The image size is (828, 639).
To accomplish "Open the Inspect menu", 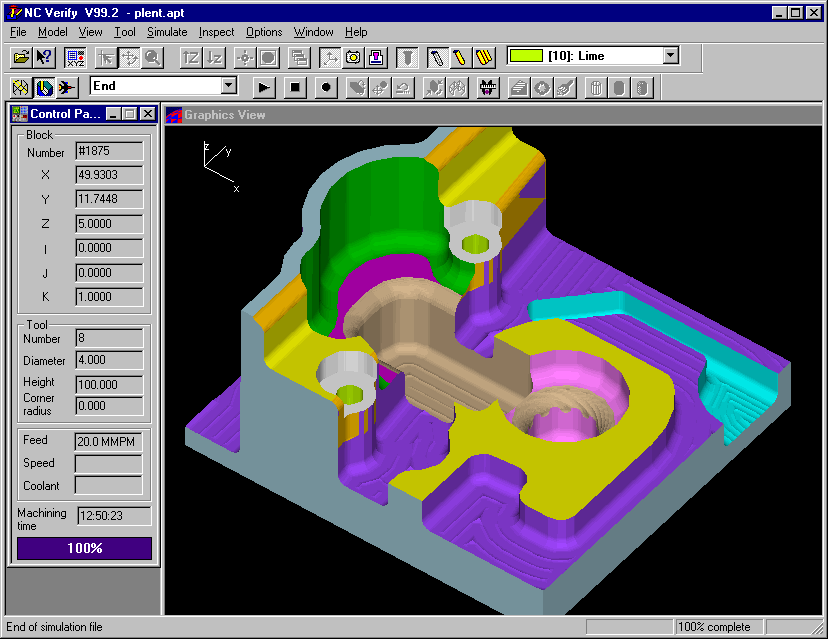I will (217, 32).
